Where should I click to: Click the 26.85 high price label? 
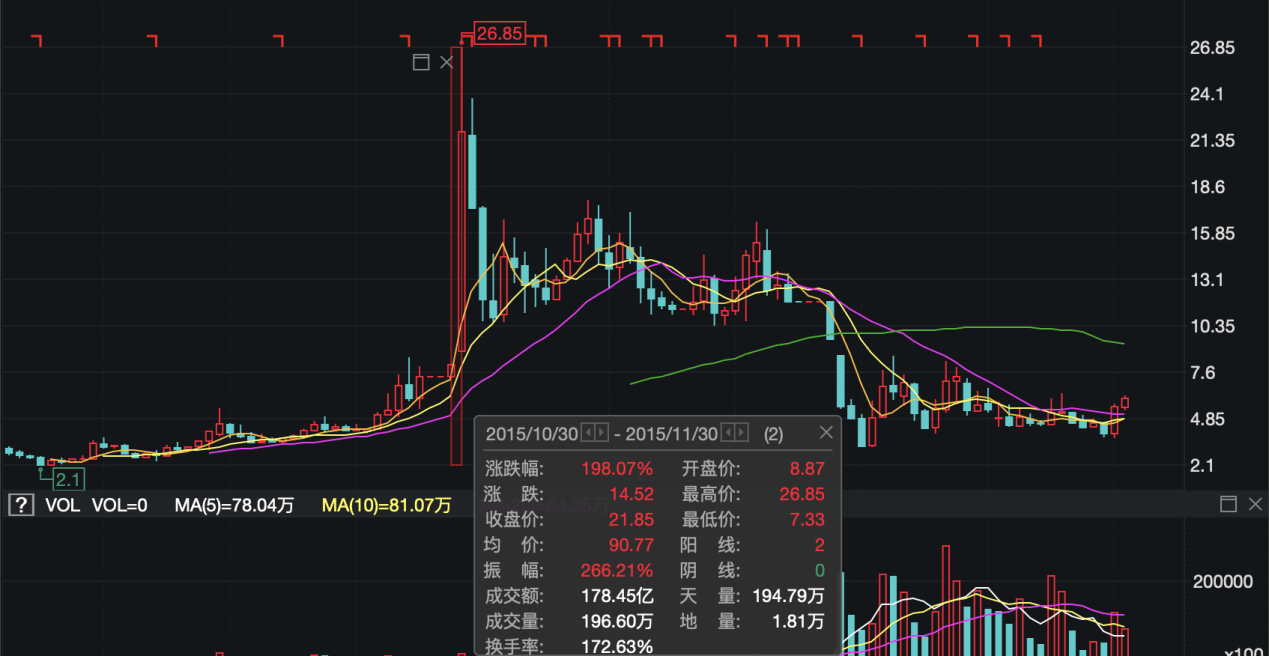[x=499, y=33]
